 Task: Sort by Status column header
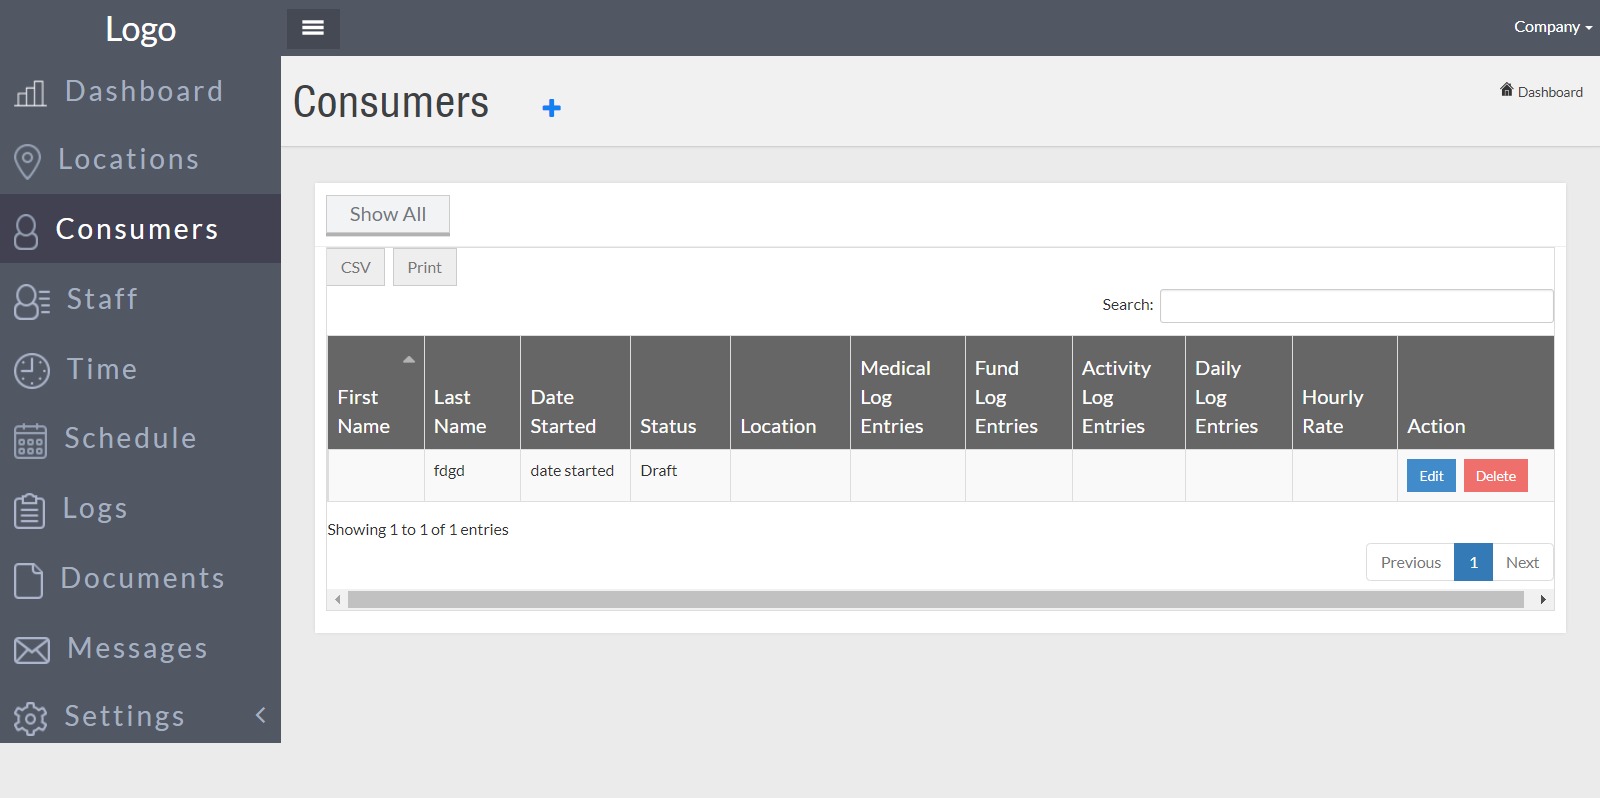(680, 392)
